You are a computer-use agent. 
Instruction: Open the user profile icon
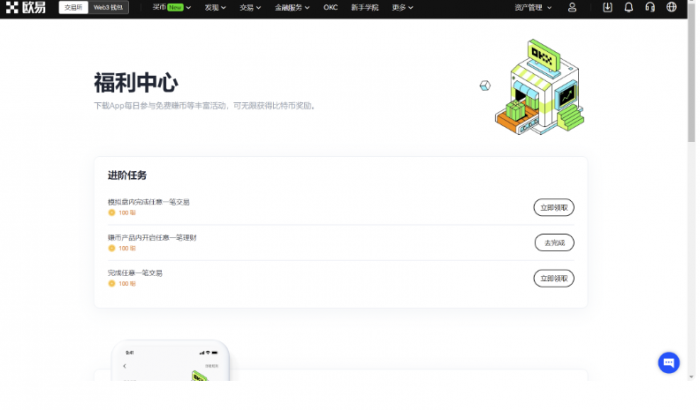click(x=572, y=7)
